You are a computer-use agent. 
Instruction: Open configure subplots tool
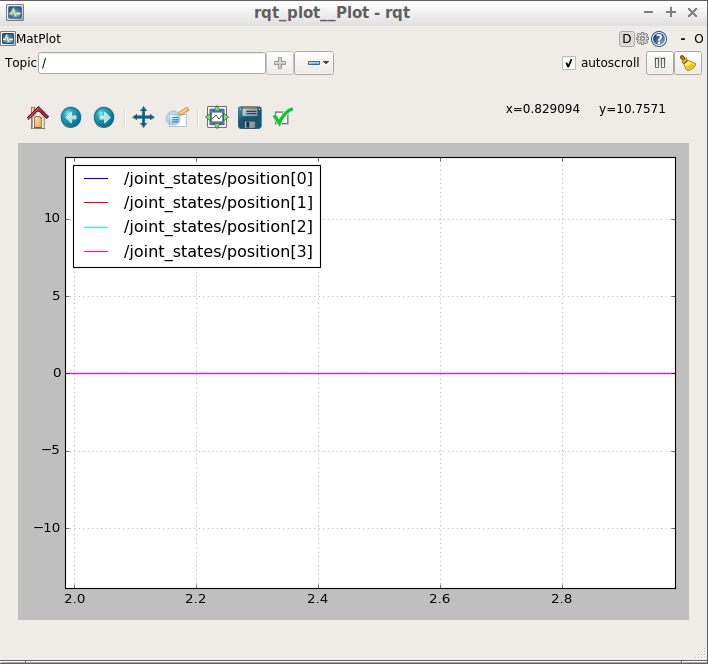coord(217,117)
